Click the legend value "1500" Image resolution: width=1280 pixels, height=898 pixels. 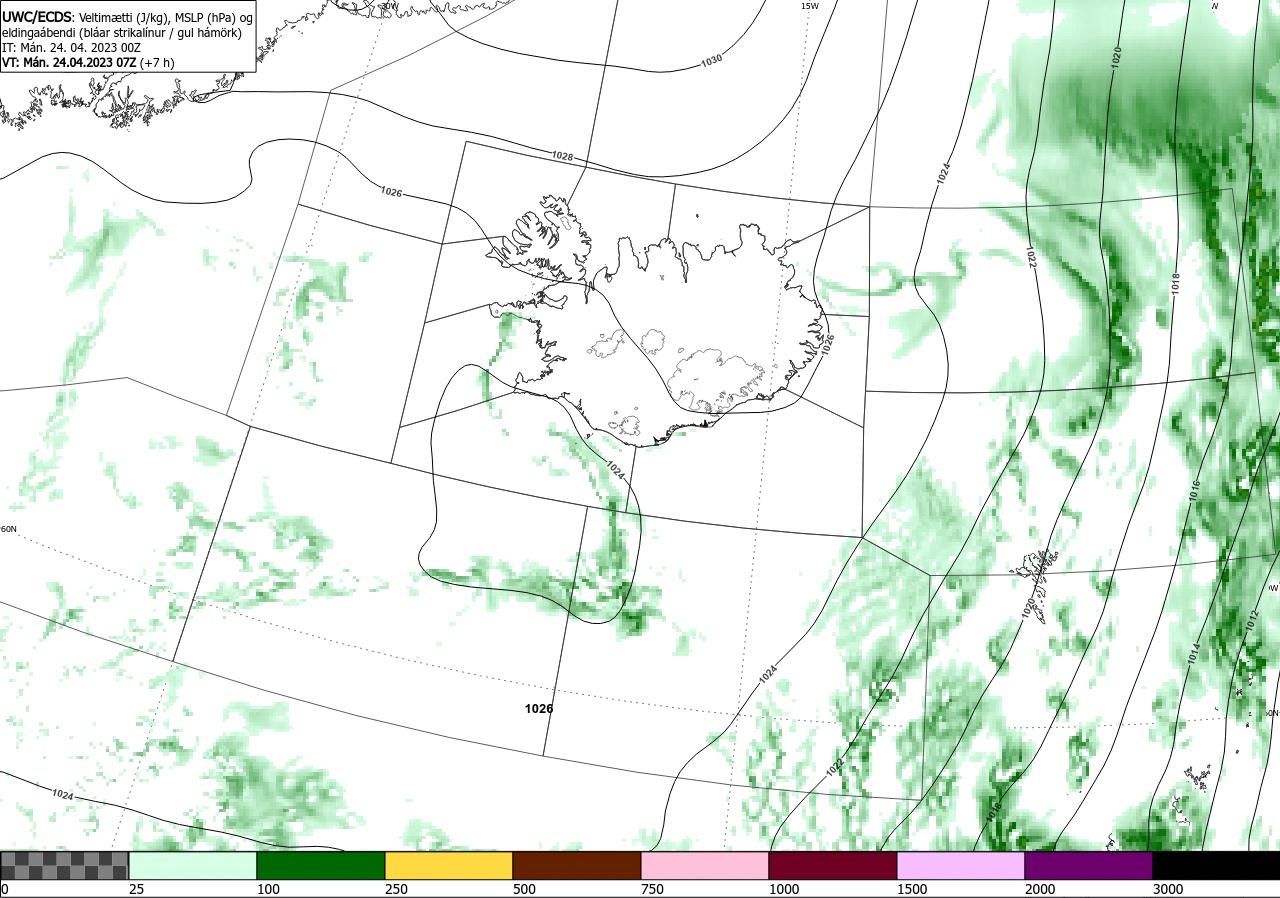click(x=912, y=889)
